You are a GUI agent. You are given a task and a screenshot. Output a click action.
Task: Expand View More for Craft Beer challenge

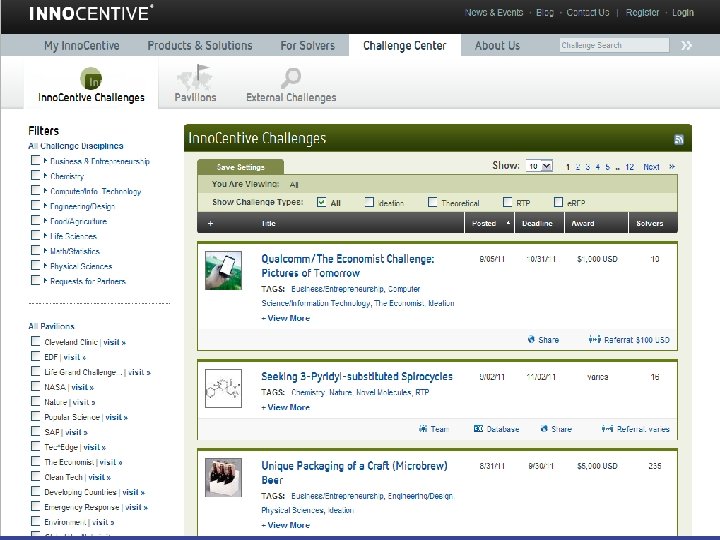coord(286,525)
